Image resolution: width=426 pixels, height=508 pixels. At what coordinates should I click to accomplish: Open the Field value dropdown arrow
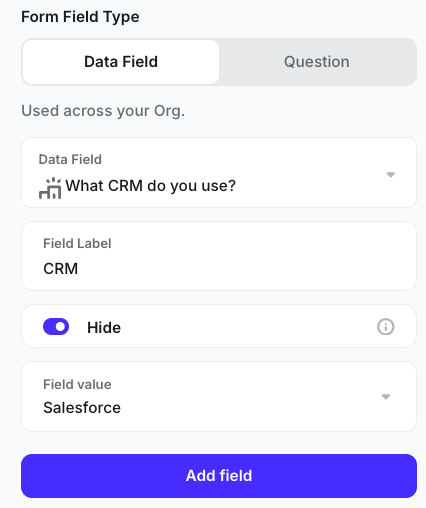[386, 397]
